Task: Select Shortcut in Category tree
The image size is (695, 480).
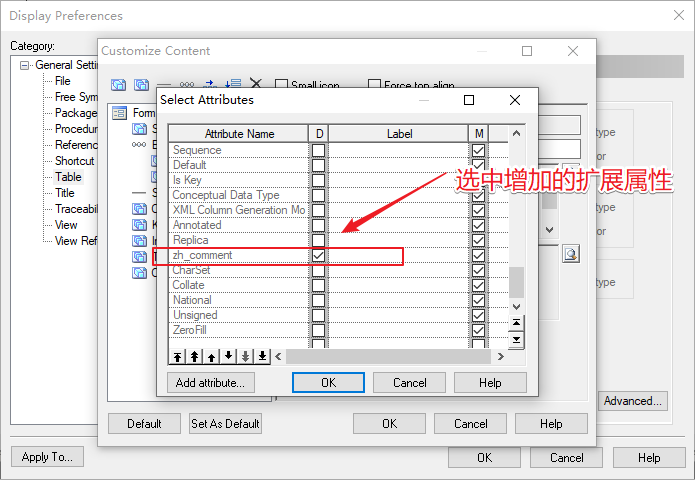Action: 74,161
